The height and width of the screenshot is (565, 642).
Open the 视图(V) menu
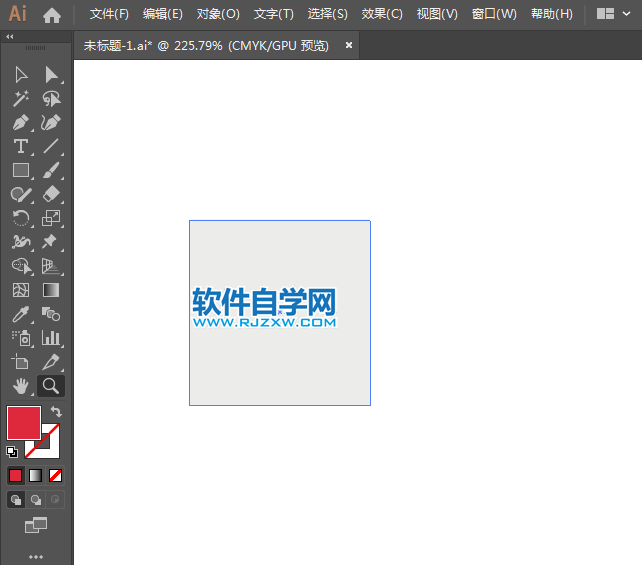pyautogui.click(x=437, y=14)
